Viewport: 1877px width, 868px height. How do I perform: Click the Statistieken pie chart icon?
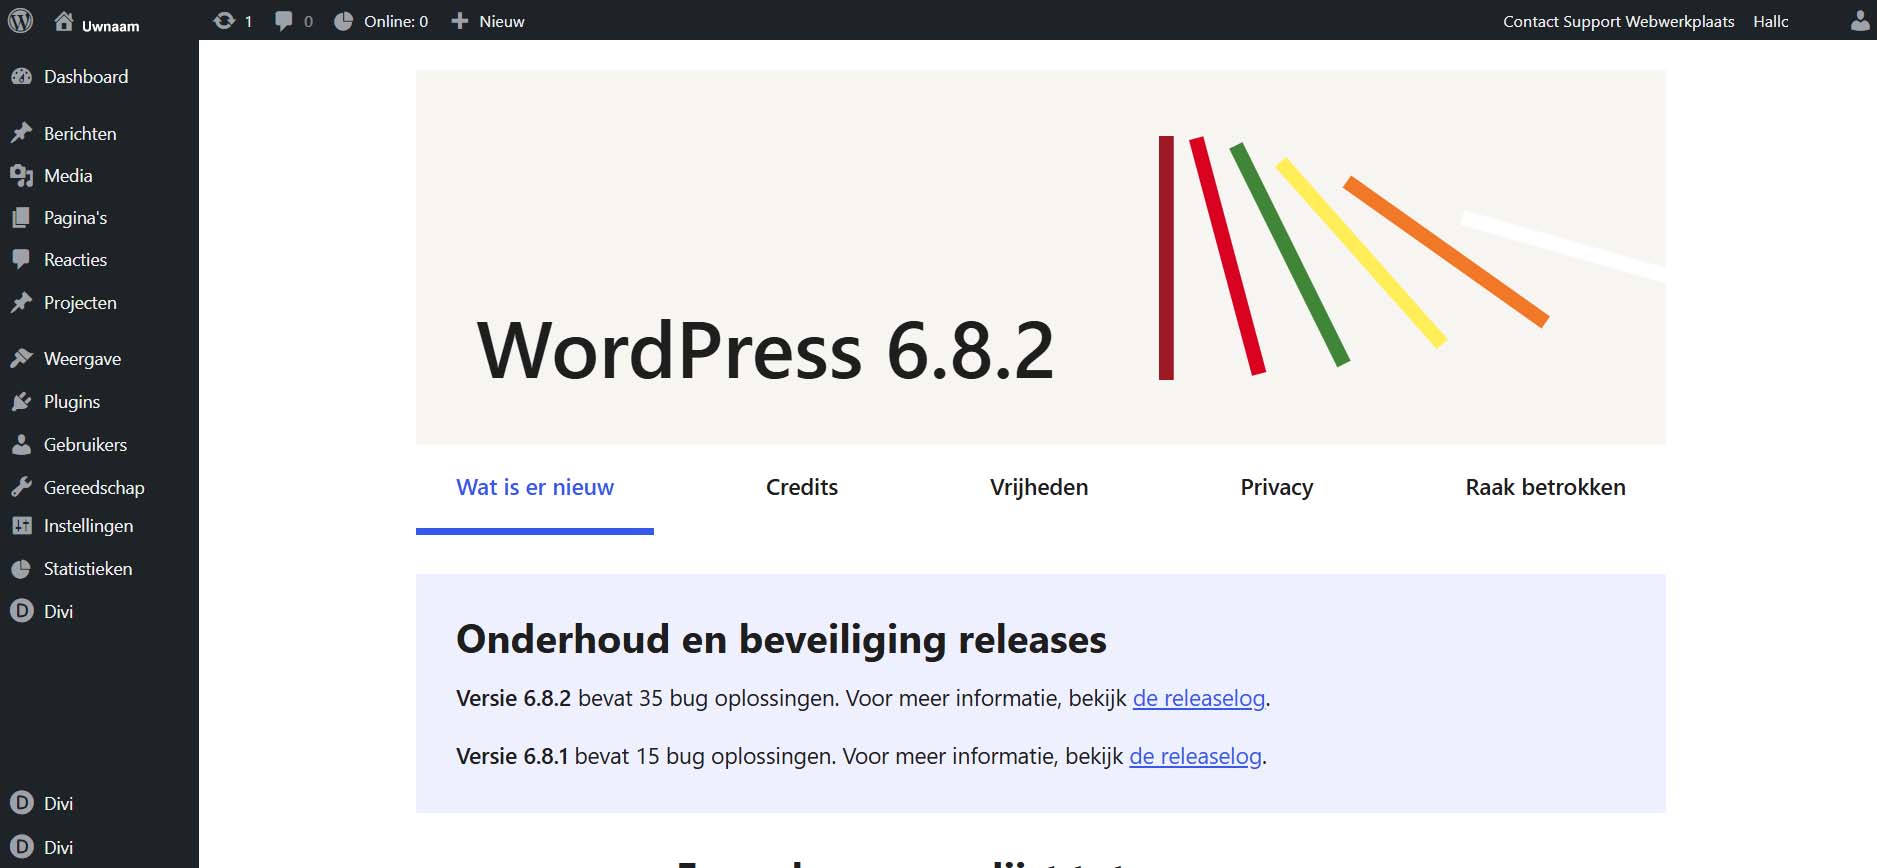coord(21,569)
